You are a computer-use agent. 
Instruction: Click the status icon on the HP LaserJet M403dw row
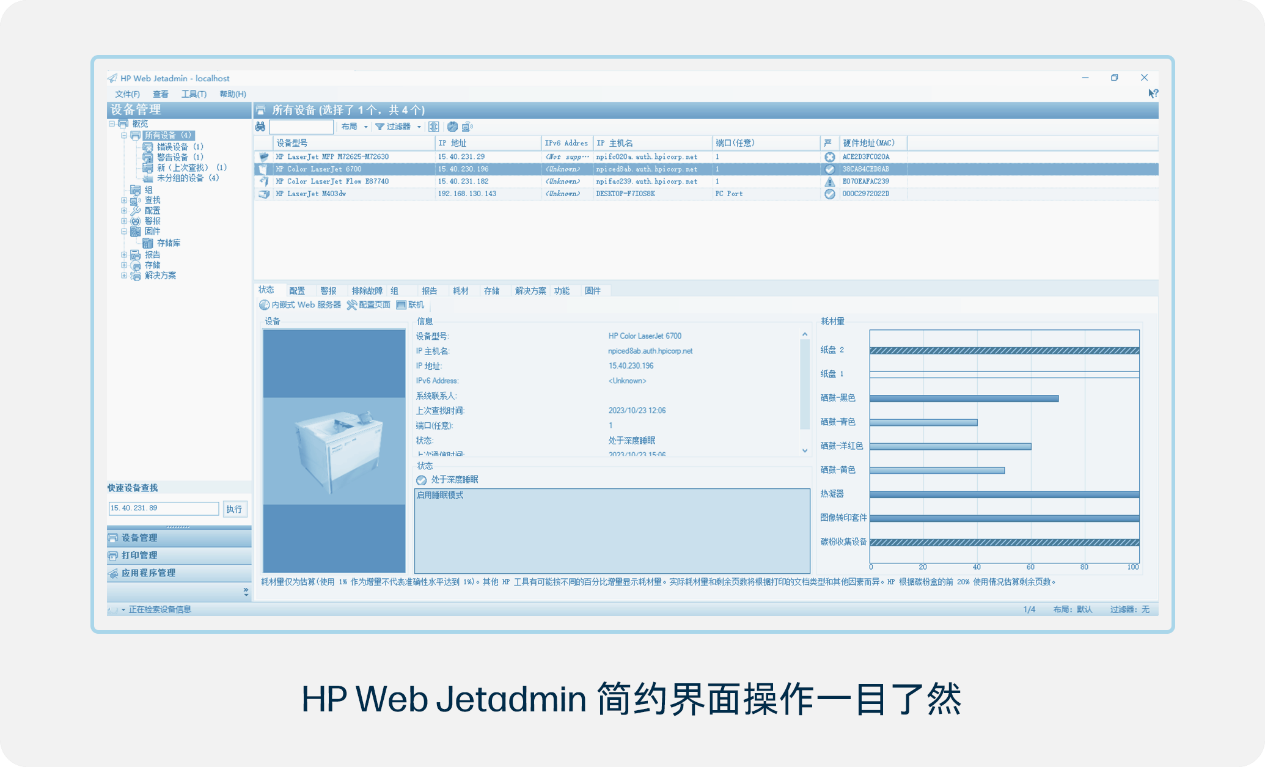pyautogui.click(x=828, y=194)
